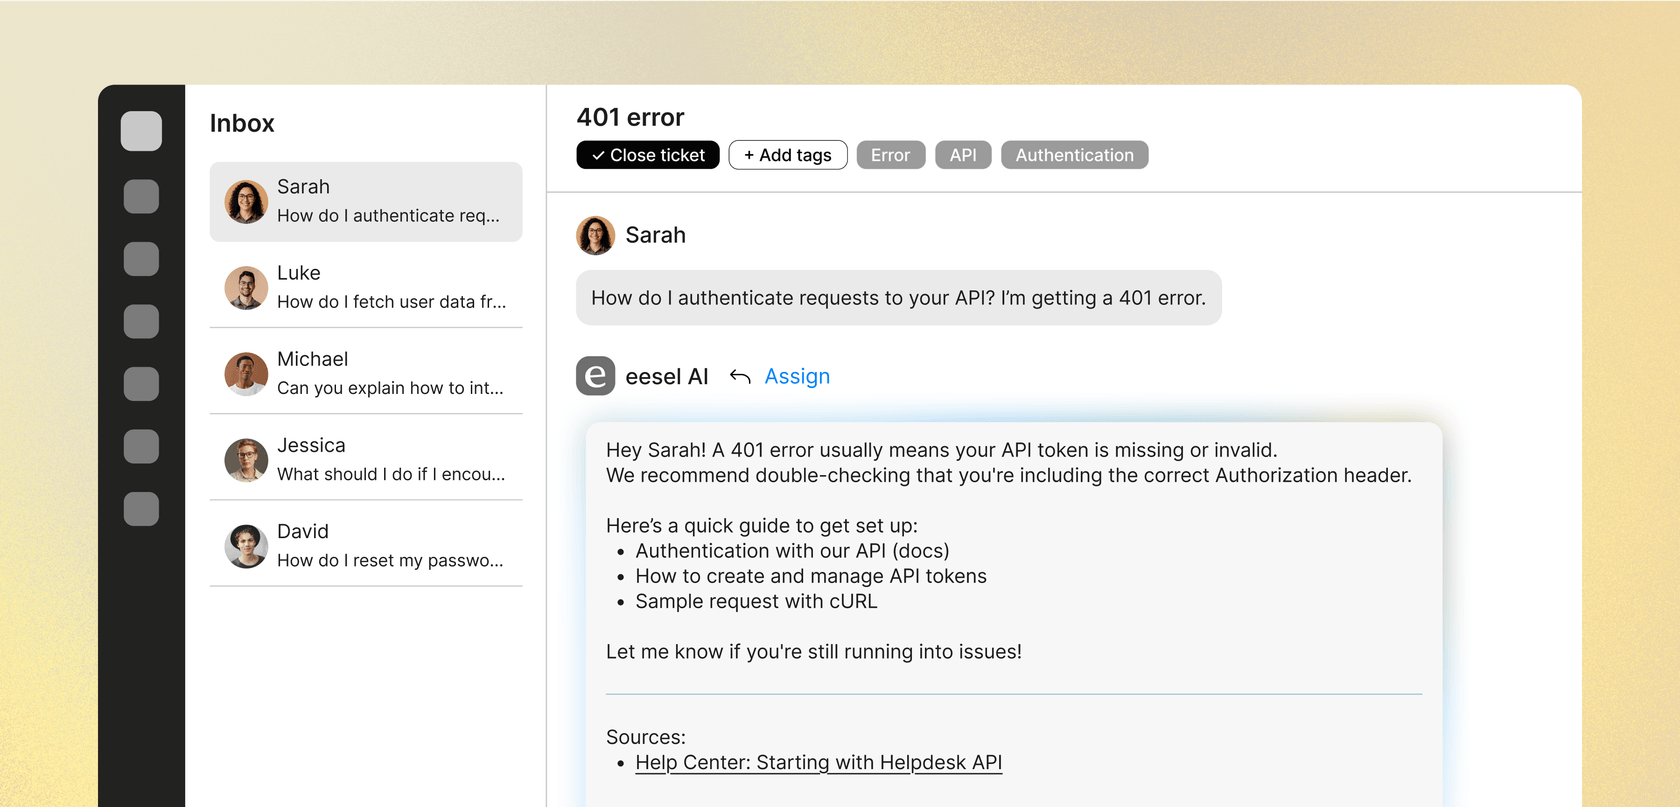
Task: Open Sarah's conversation in the inbox
Action: point(388,202)
